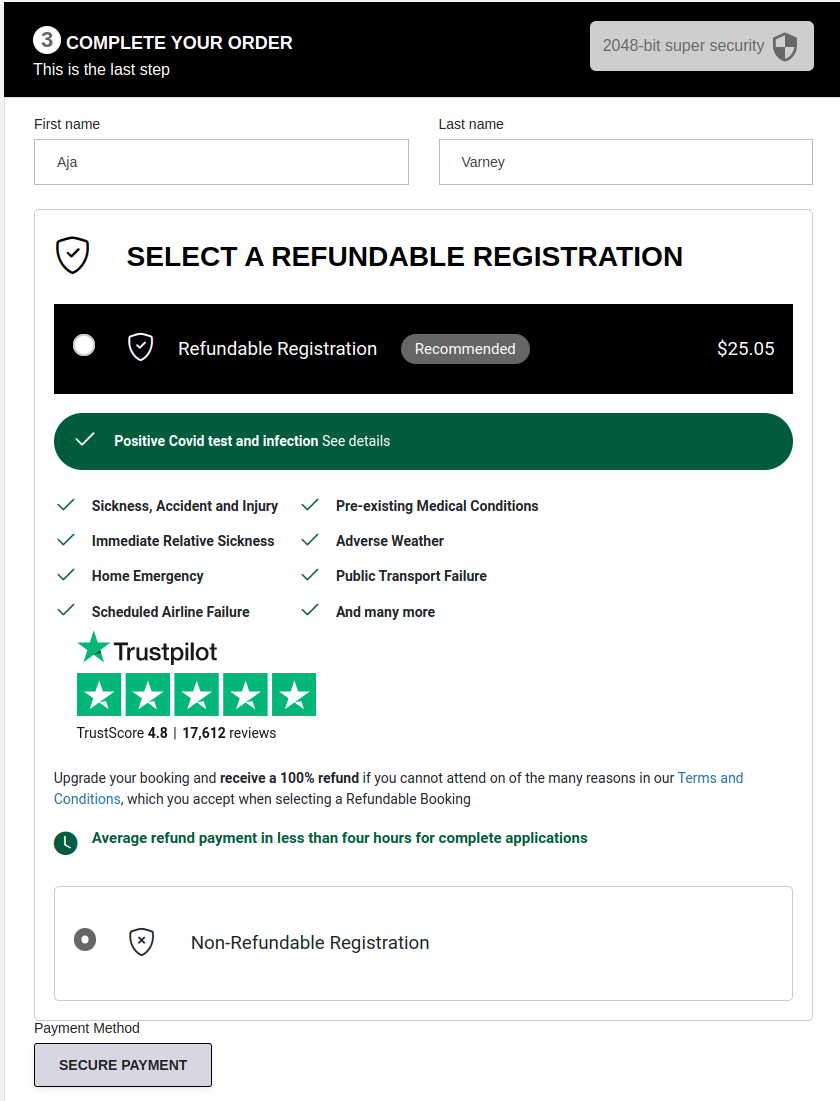Click the $25.05 price label
This screenshot has height=1101, width=840.
(x=745, y=349)
